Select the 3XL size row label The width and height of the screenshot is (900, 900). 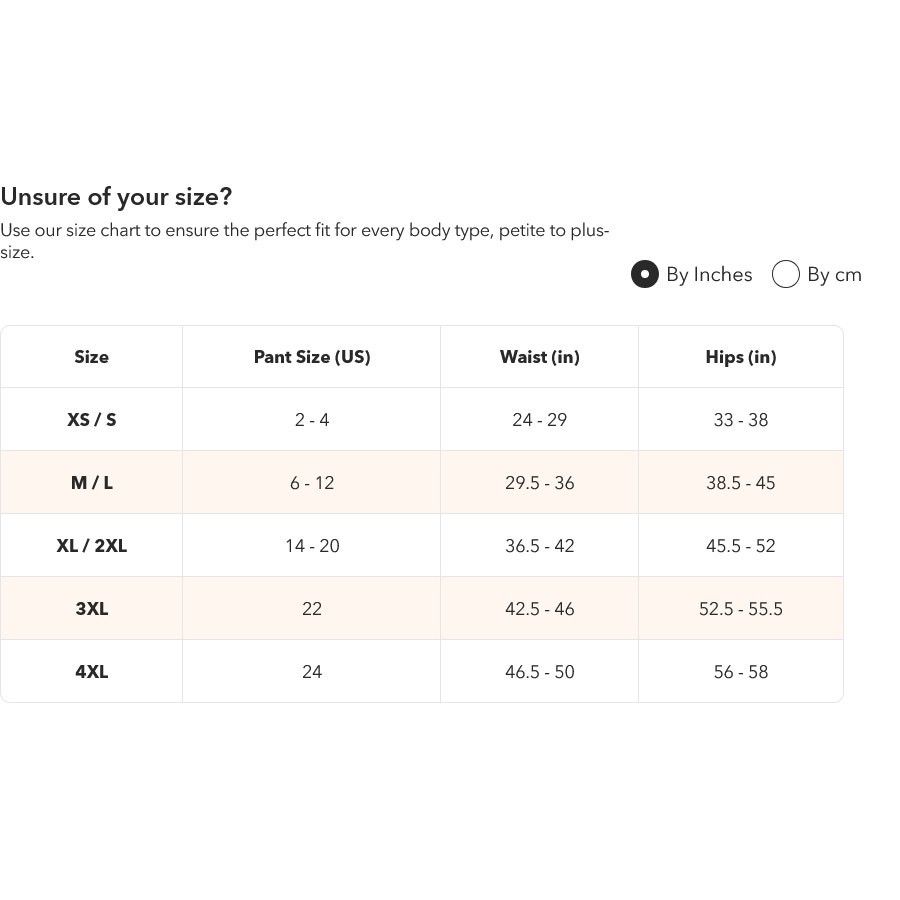point(91,608)
